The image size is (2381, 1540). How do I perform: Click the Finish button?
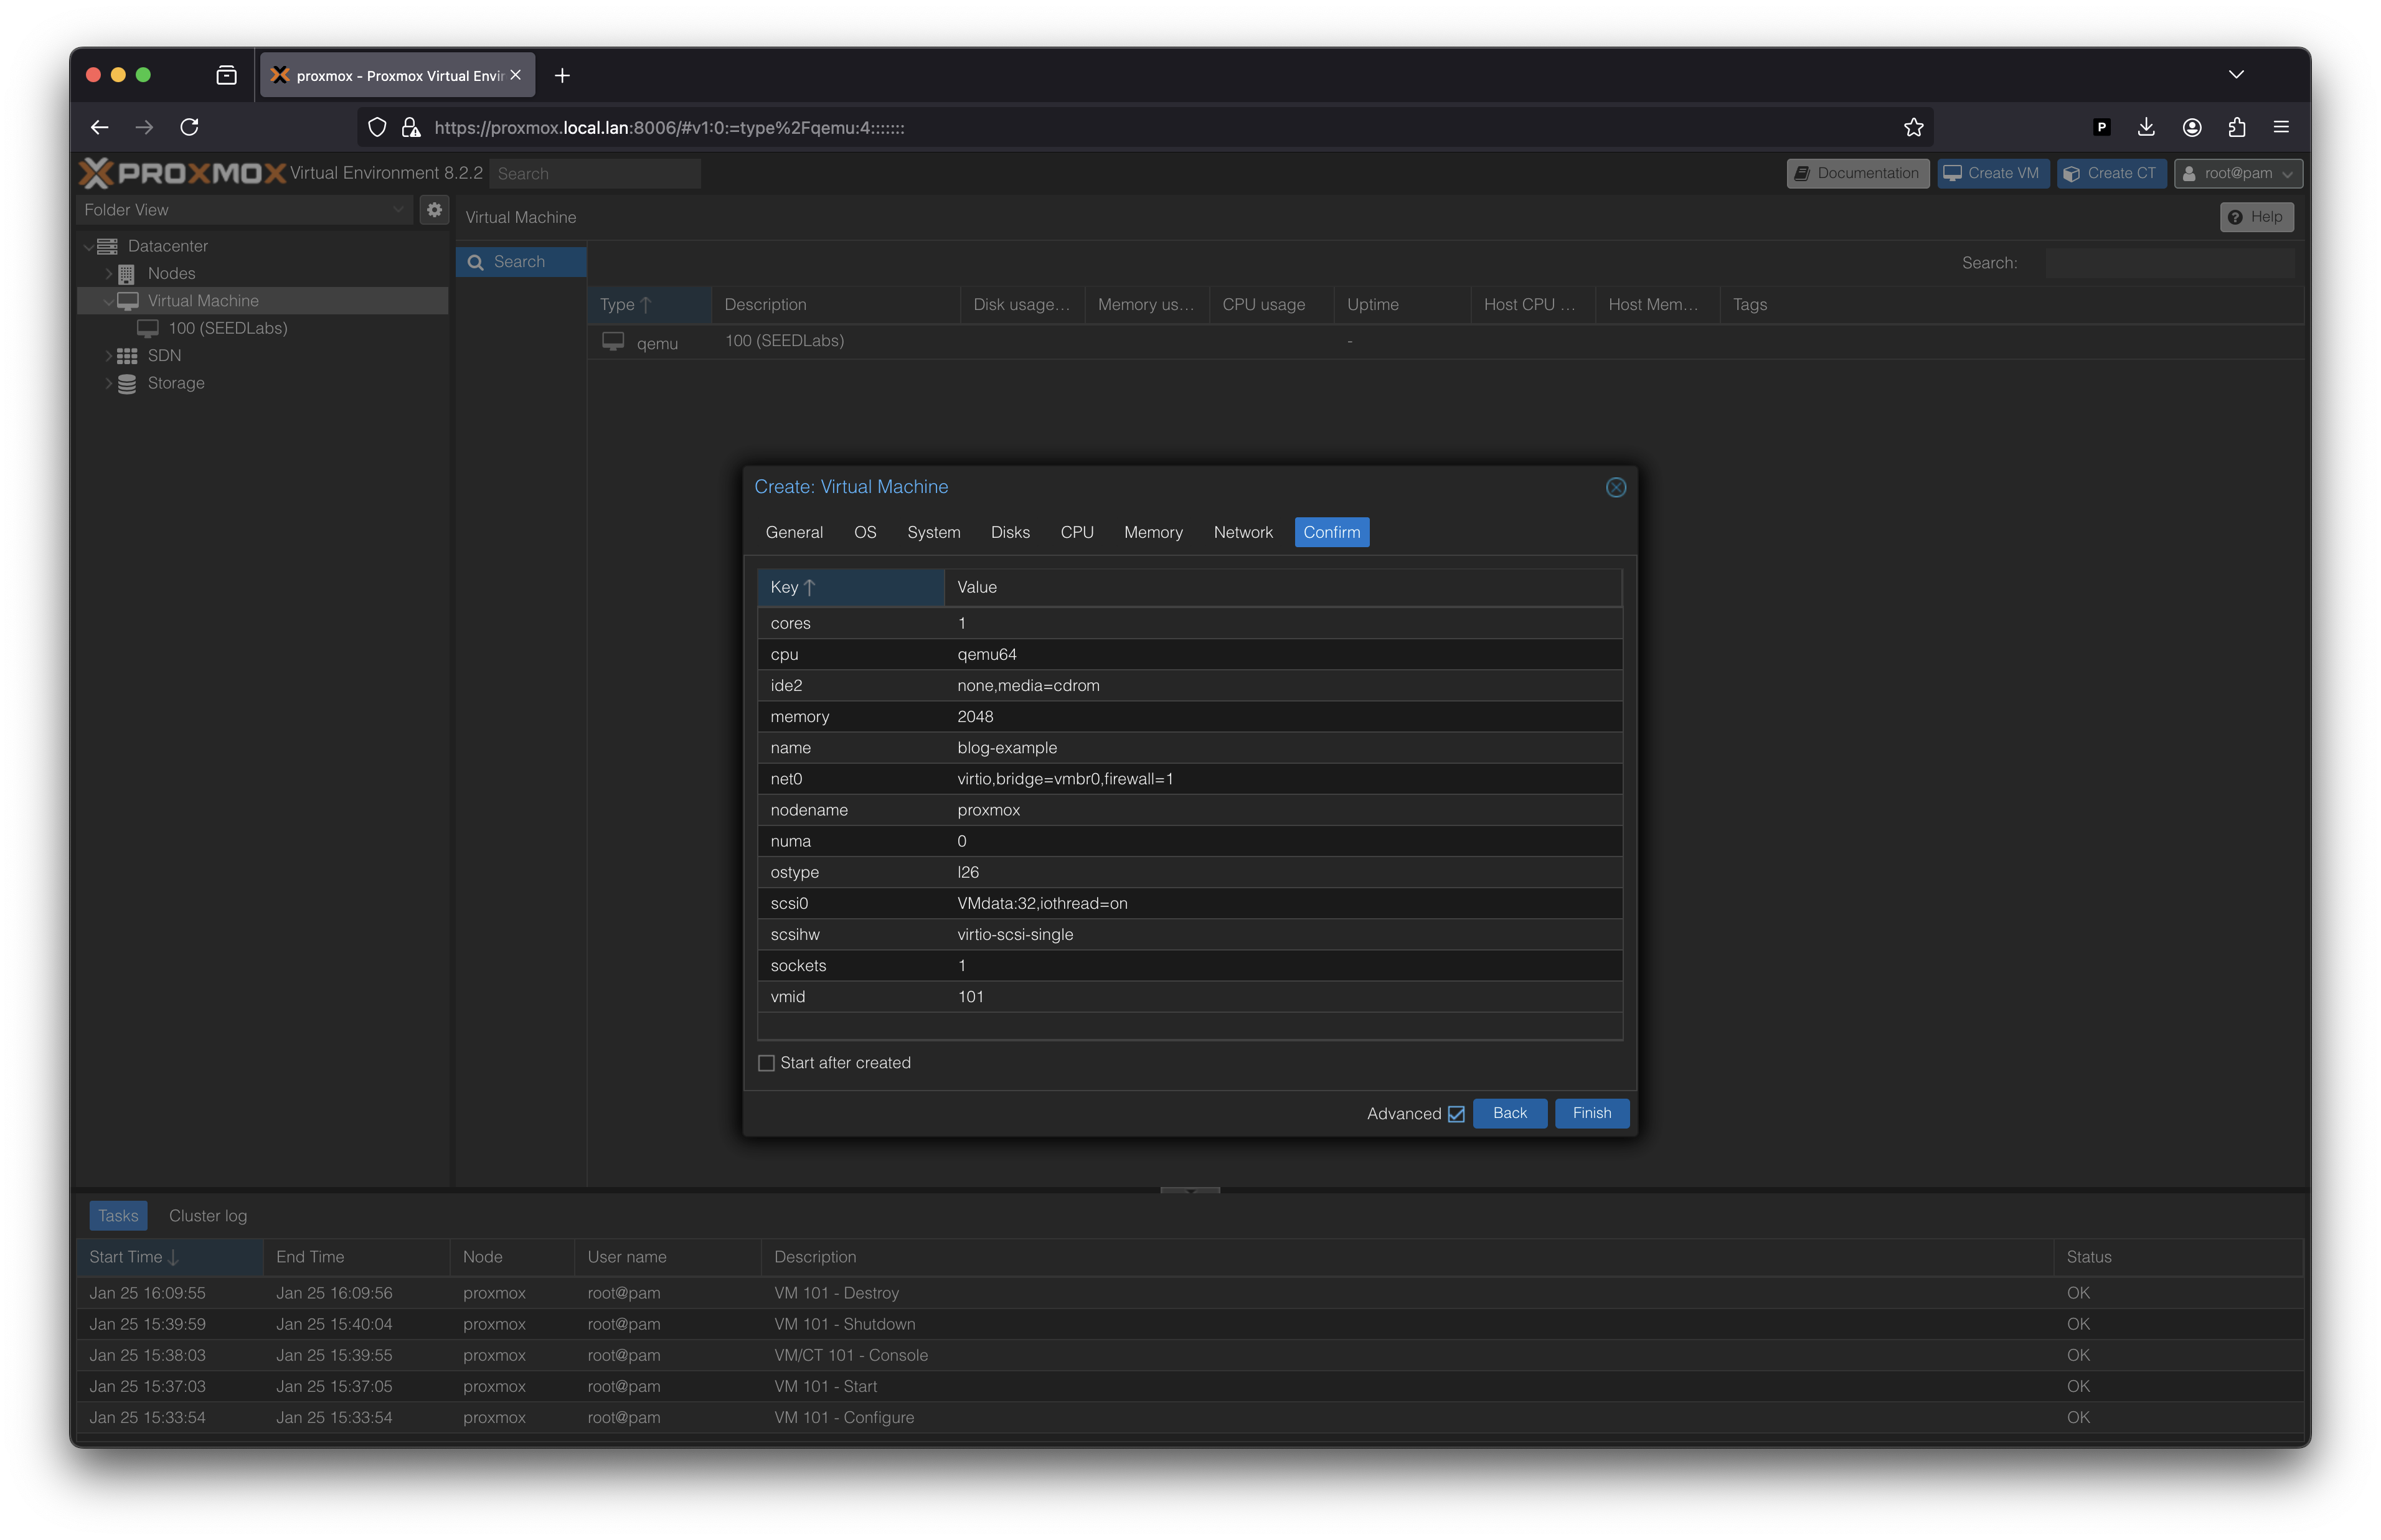point(1591,1113)
